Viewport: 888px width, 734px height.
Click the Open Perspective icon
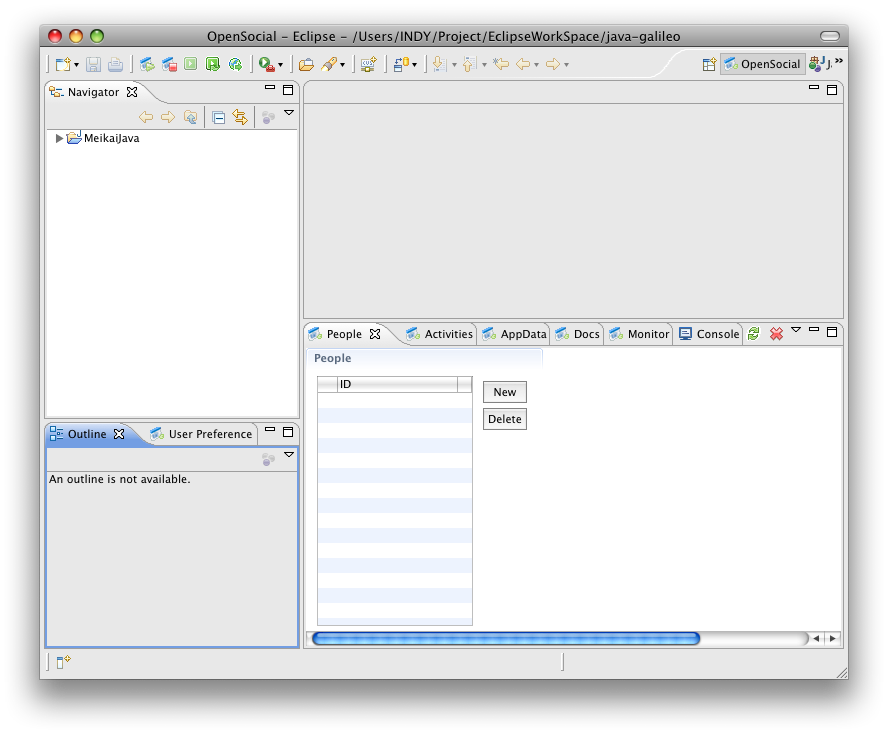click(x=709, y=65)
